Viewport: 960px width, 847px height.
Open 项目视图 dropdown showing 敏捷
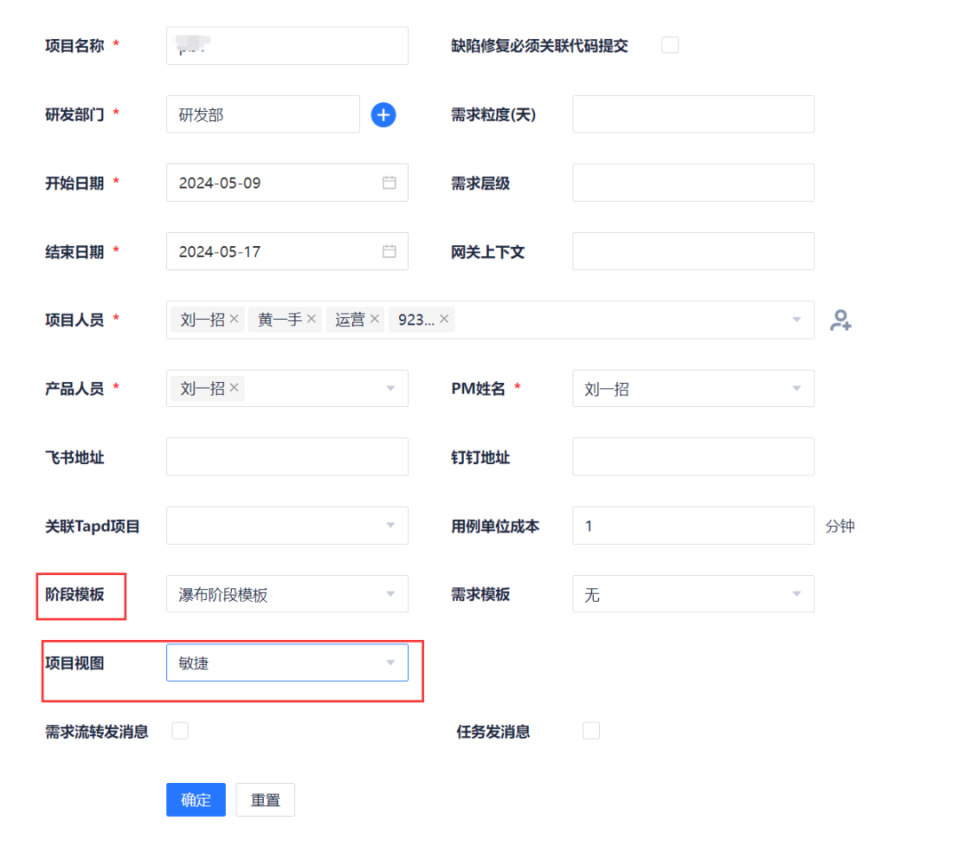coord(287,663)
